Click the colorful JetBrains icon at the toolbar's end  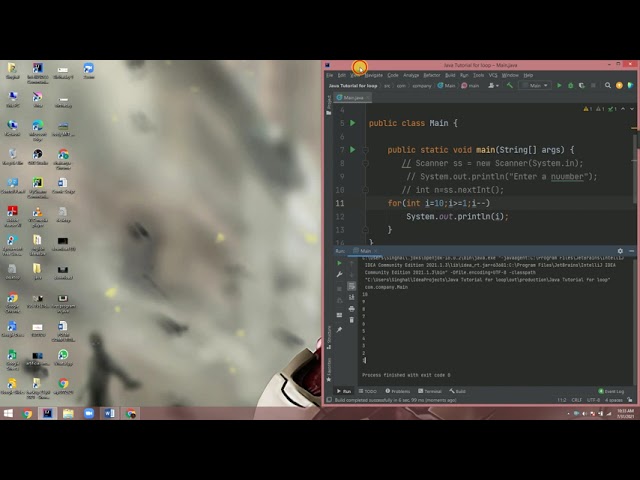point(630,85)
